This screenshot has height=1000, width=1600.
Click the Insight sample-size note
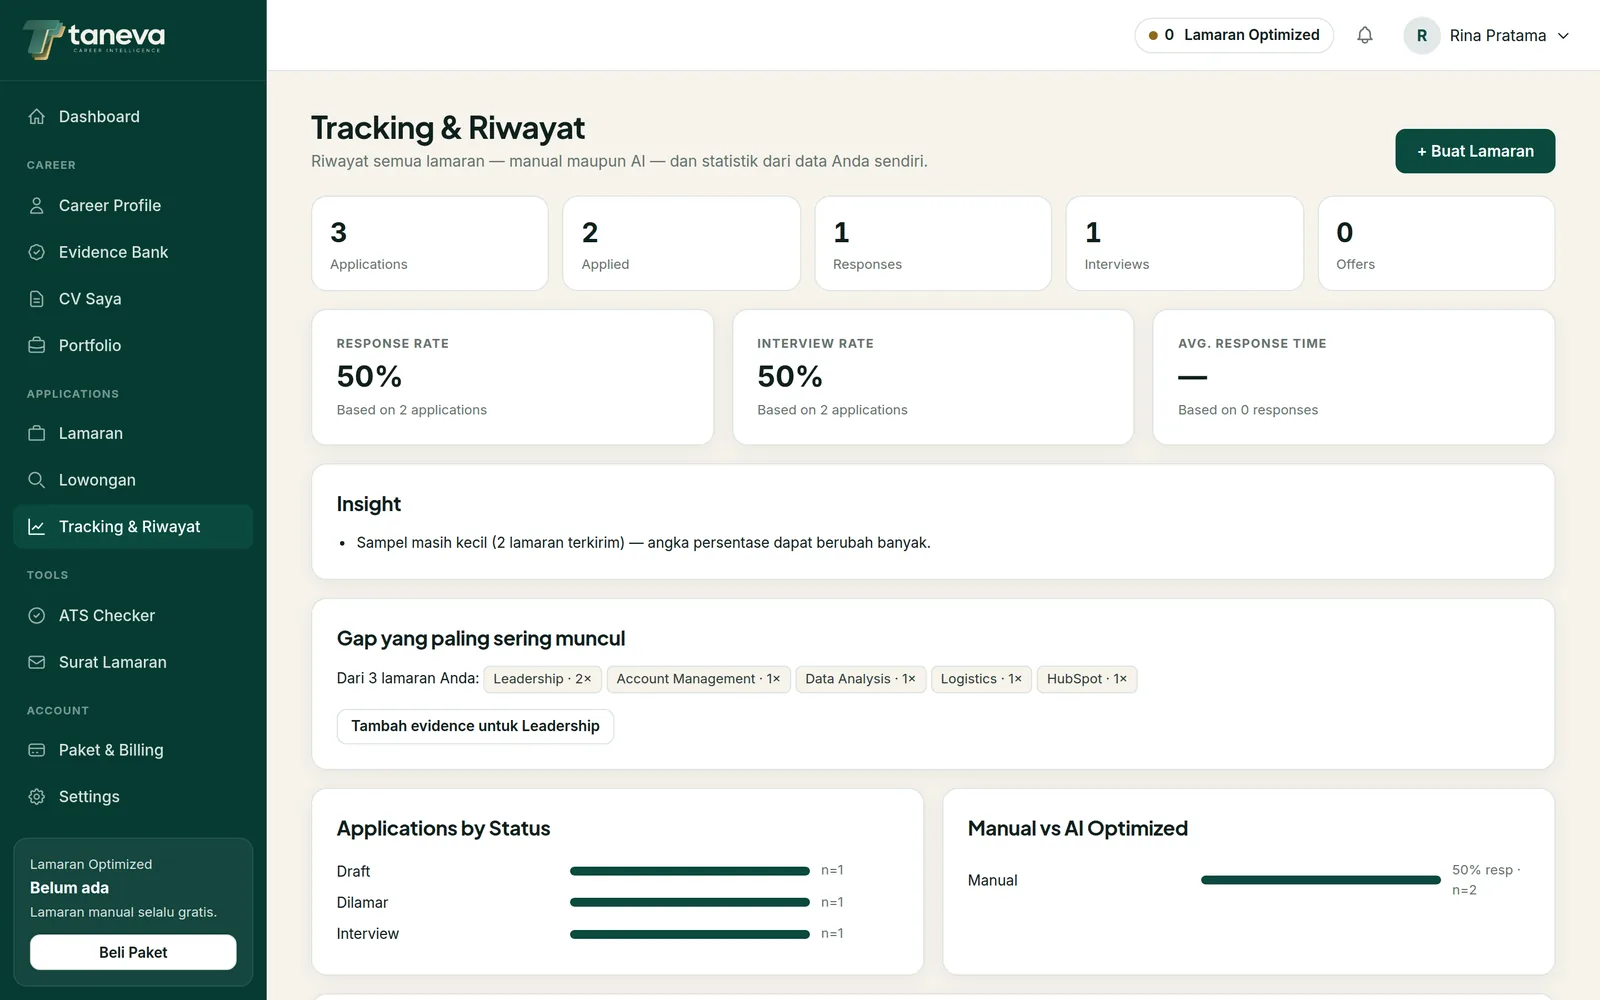click(643, 543)
